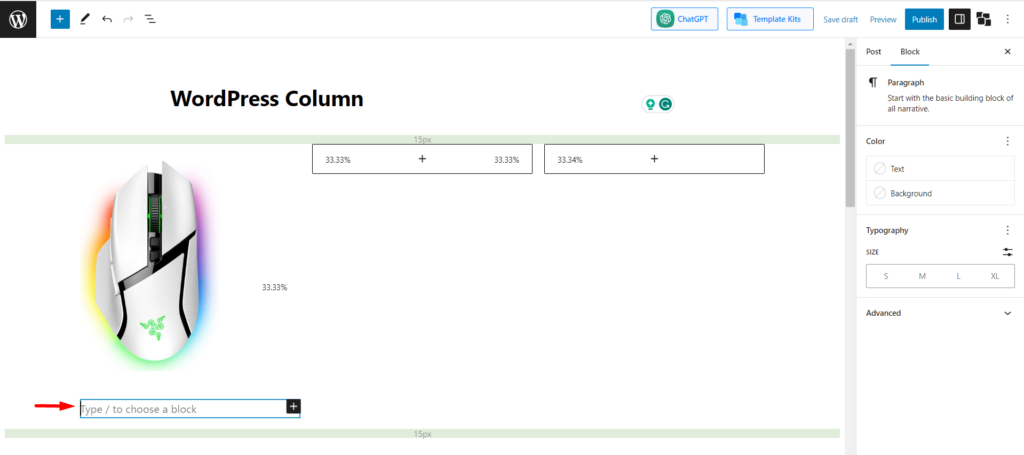1024x455 pixels.
Task: Open ChatGPT assistant button
Action: (x=684, y=19)
